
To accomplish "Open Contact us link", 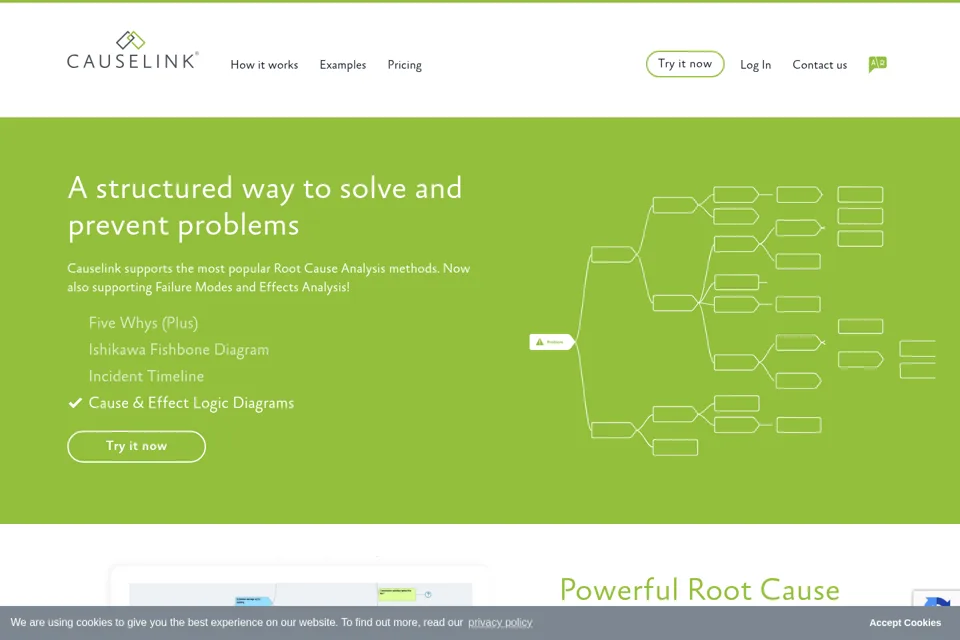I will (x=820, y=65).
